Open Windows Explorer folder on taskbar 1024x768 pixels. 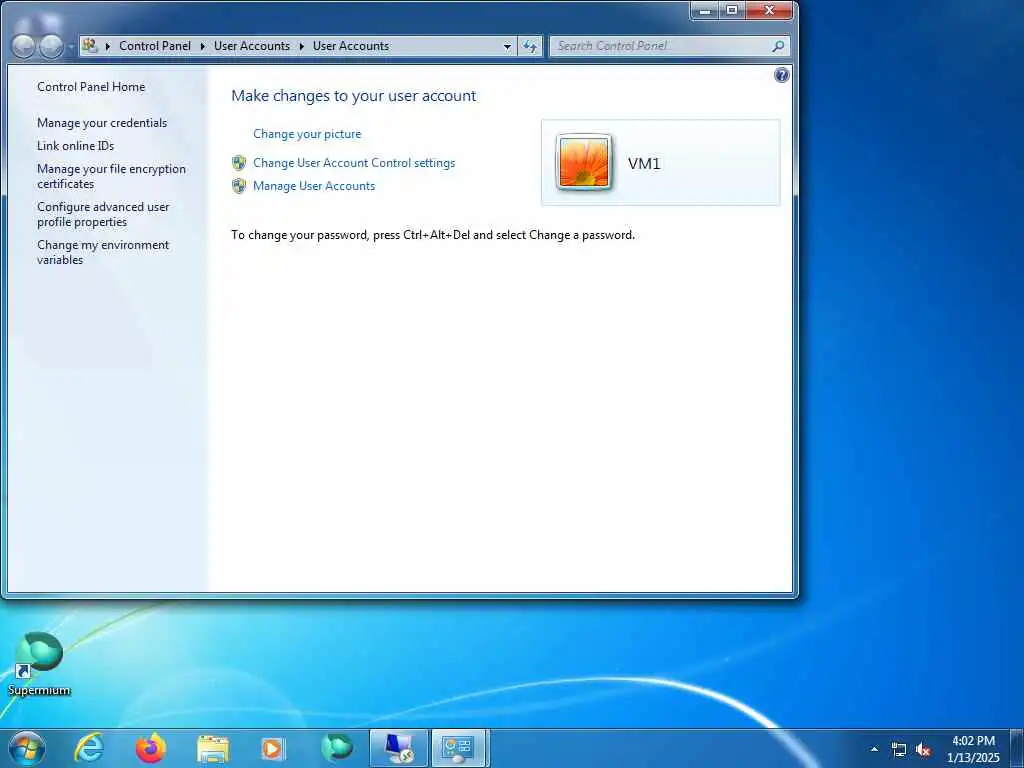[213, 749]
